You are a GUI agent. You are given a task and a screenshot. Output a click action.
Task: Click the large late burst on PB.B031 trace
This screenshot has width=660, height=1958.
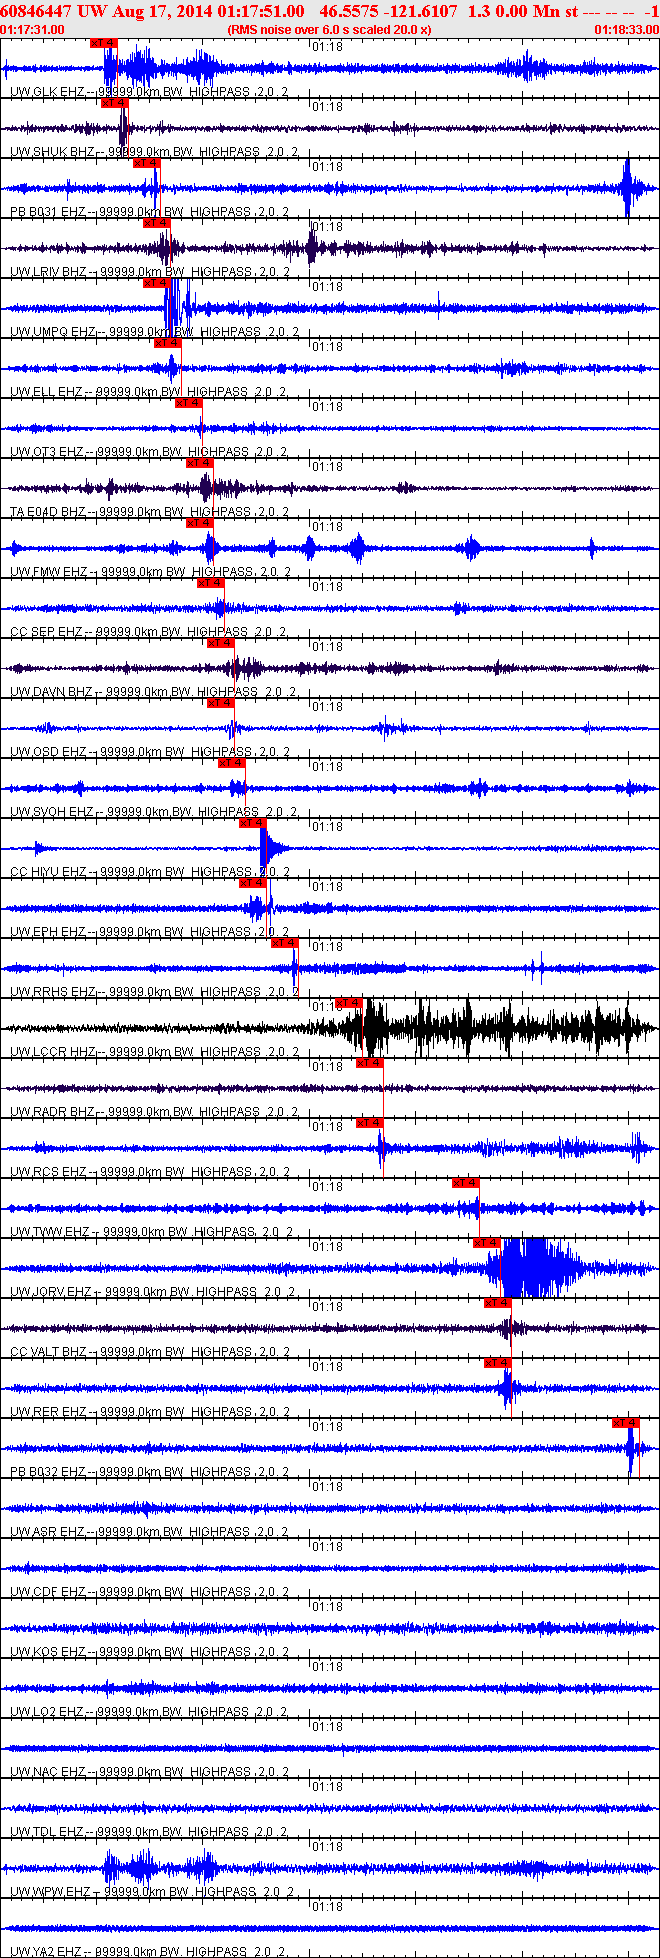[628, 188]
